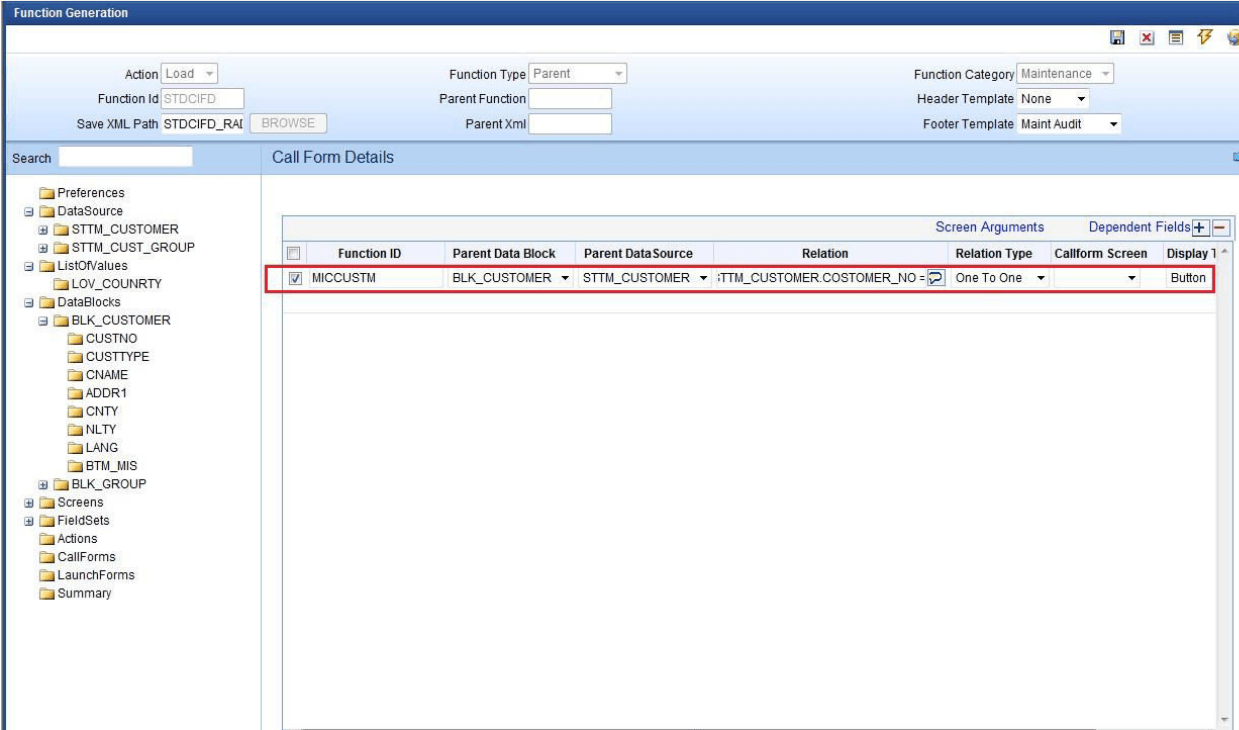This screenshot has height=730, width=1239.
Task: Open the Callform Screen dropdown
Action: 1098,278
